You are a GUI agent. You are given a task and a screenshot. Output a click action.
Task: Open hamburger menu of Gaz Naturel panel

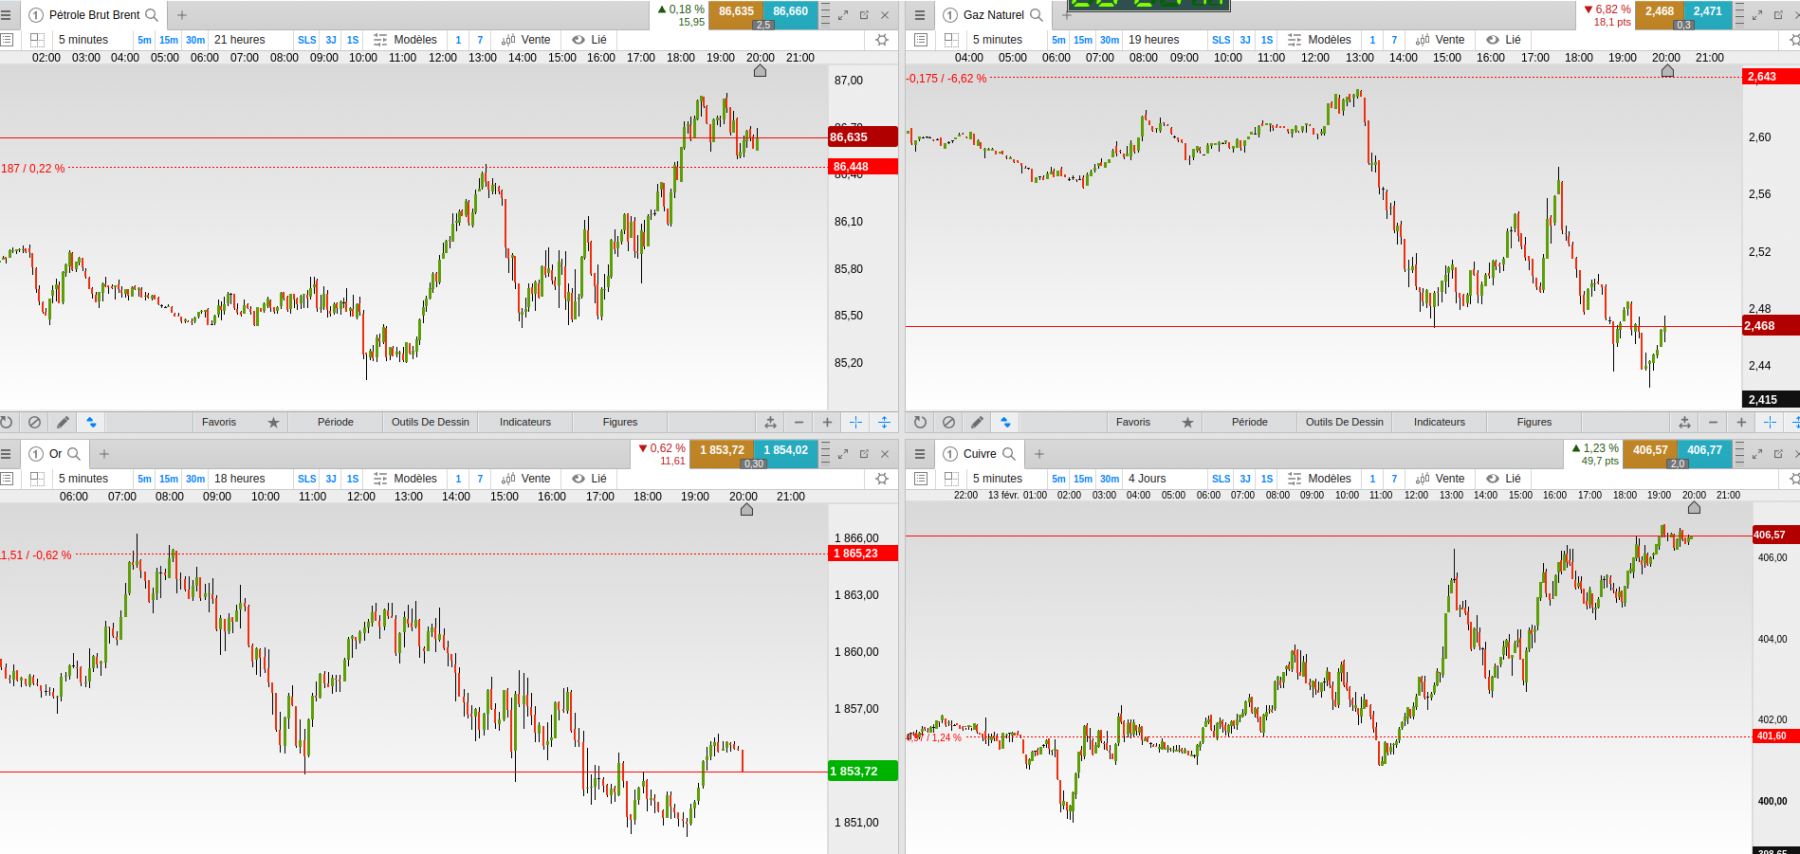pyautogui.click(x=920, y=15)
